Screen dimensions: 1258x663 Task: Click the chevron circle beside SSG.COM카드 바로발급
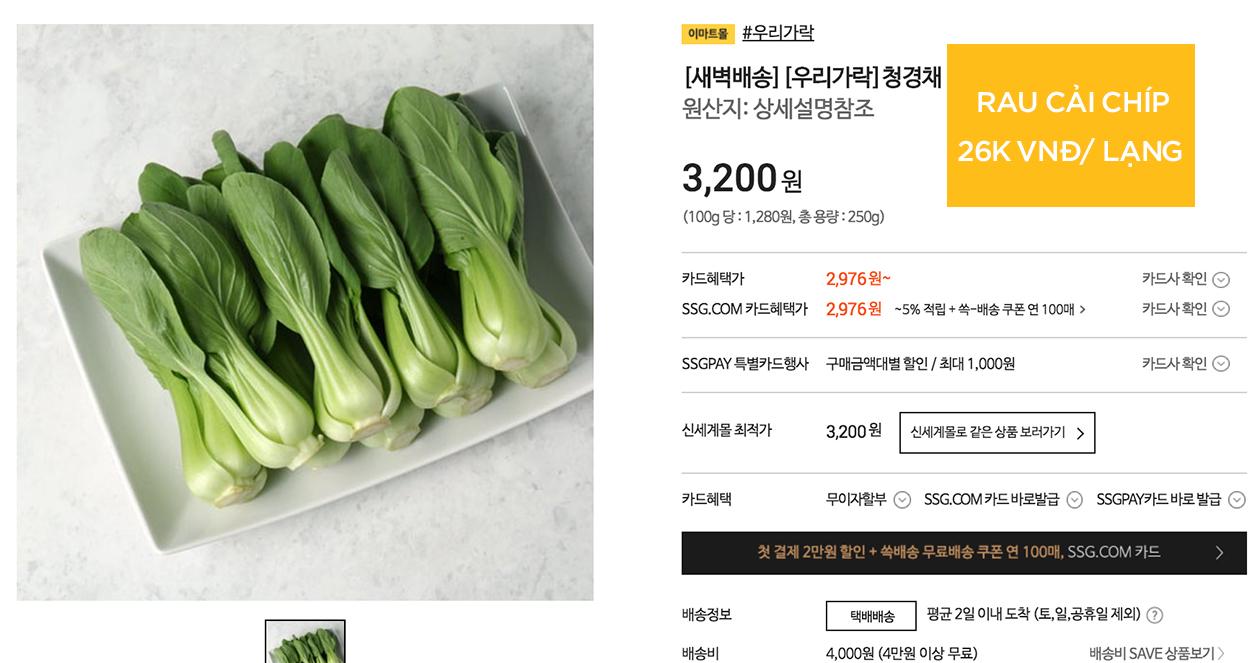[1075, 500]
